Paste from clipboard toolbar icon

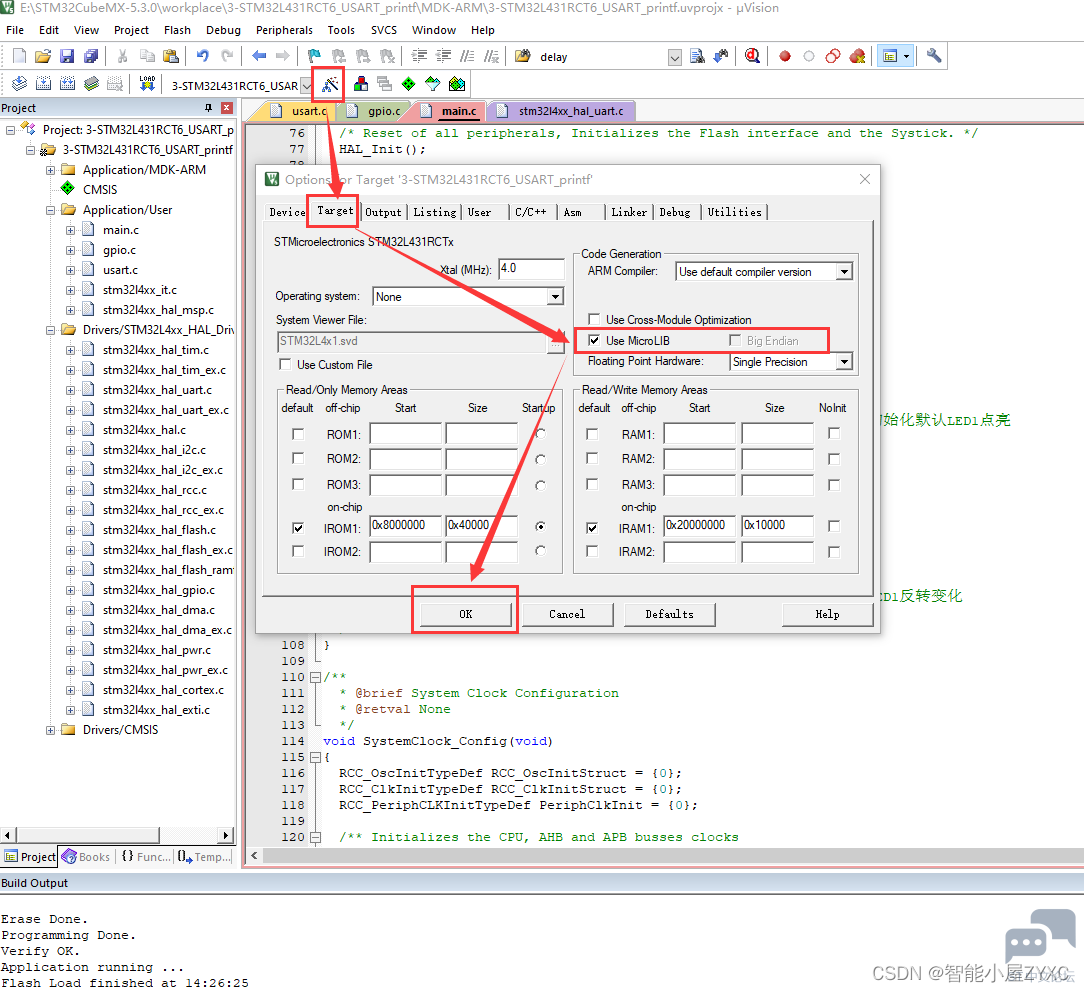[x=171, y=56]
